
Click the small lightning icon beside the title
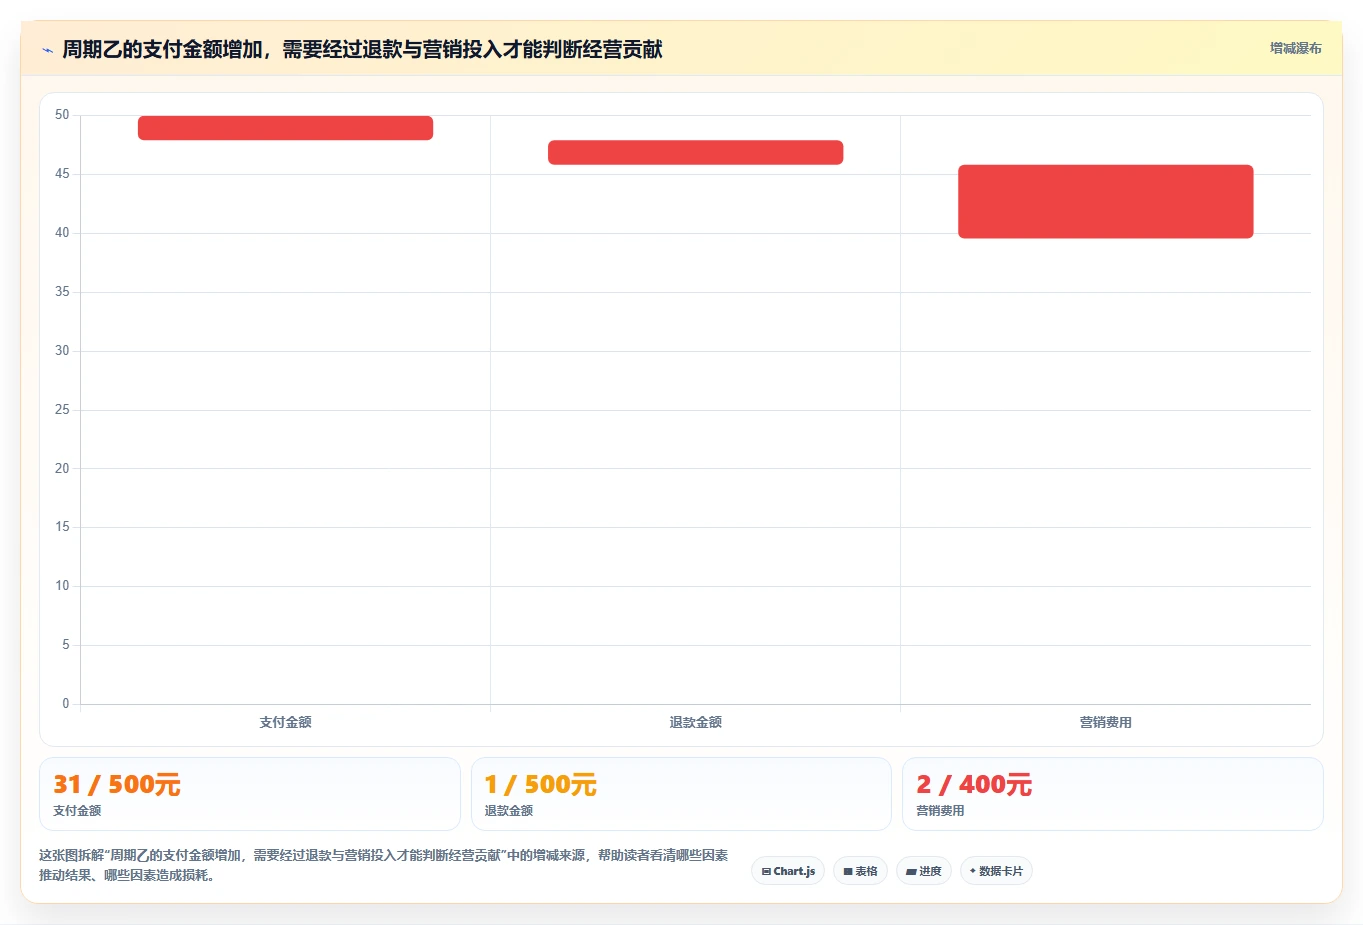[47, 50]
